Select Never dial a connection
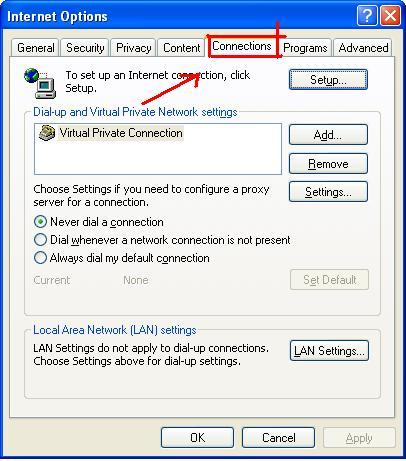Screen dimensions: 406x461 40,222
